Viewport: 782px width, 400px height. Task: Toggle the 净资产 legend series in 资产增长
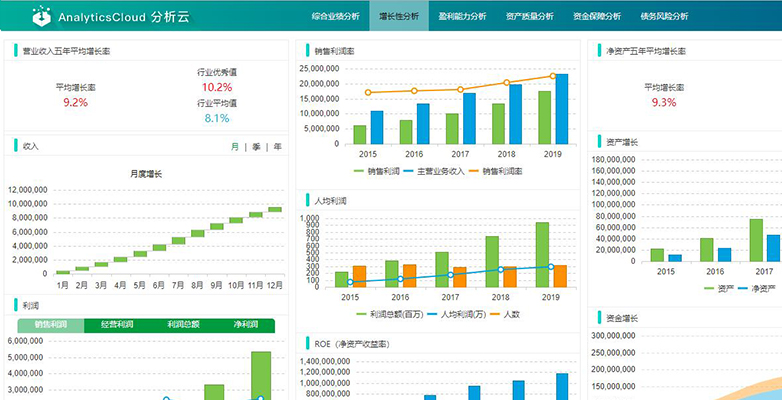click(755, 288)
